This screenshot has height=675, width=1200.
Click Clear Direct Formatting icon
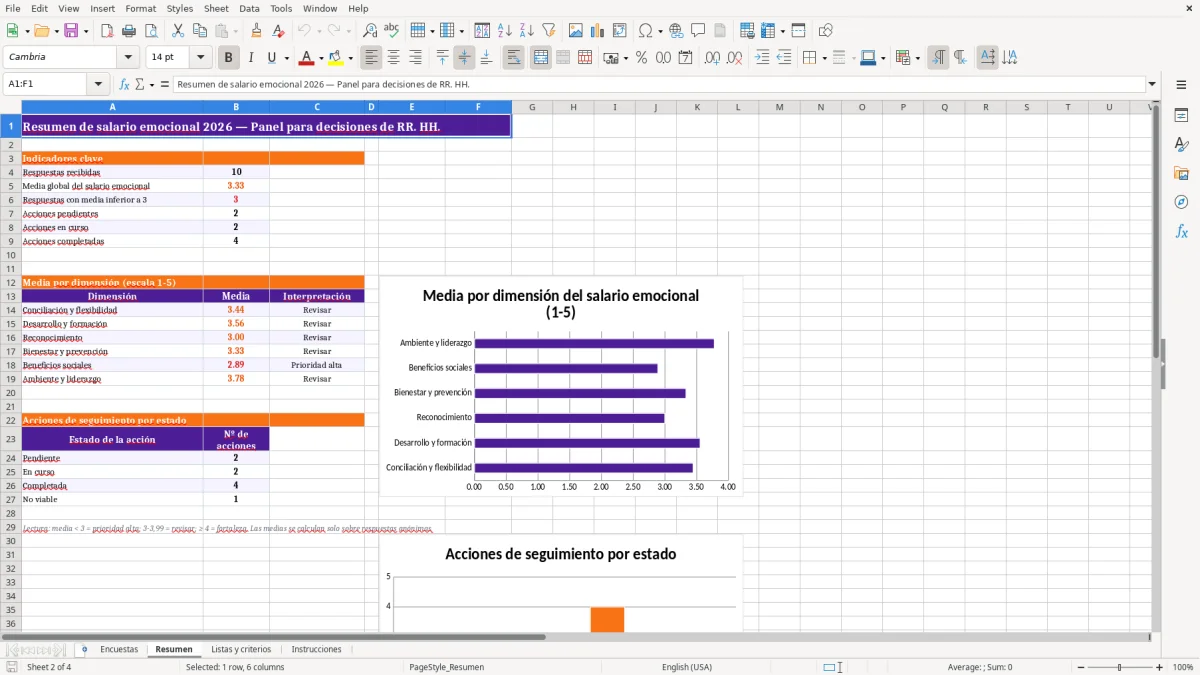277,31
